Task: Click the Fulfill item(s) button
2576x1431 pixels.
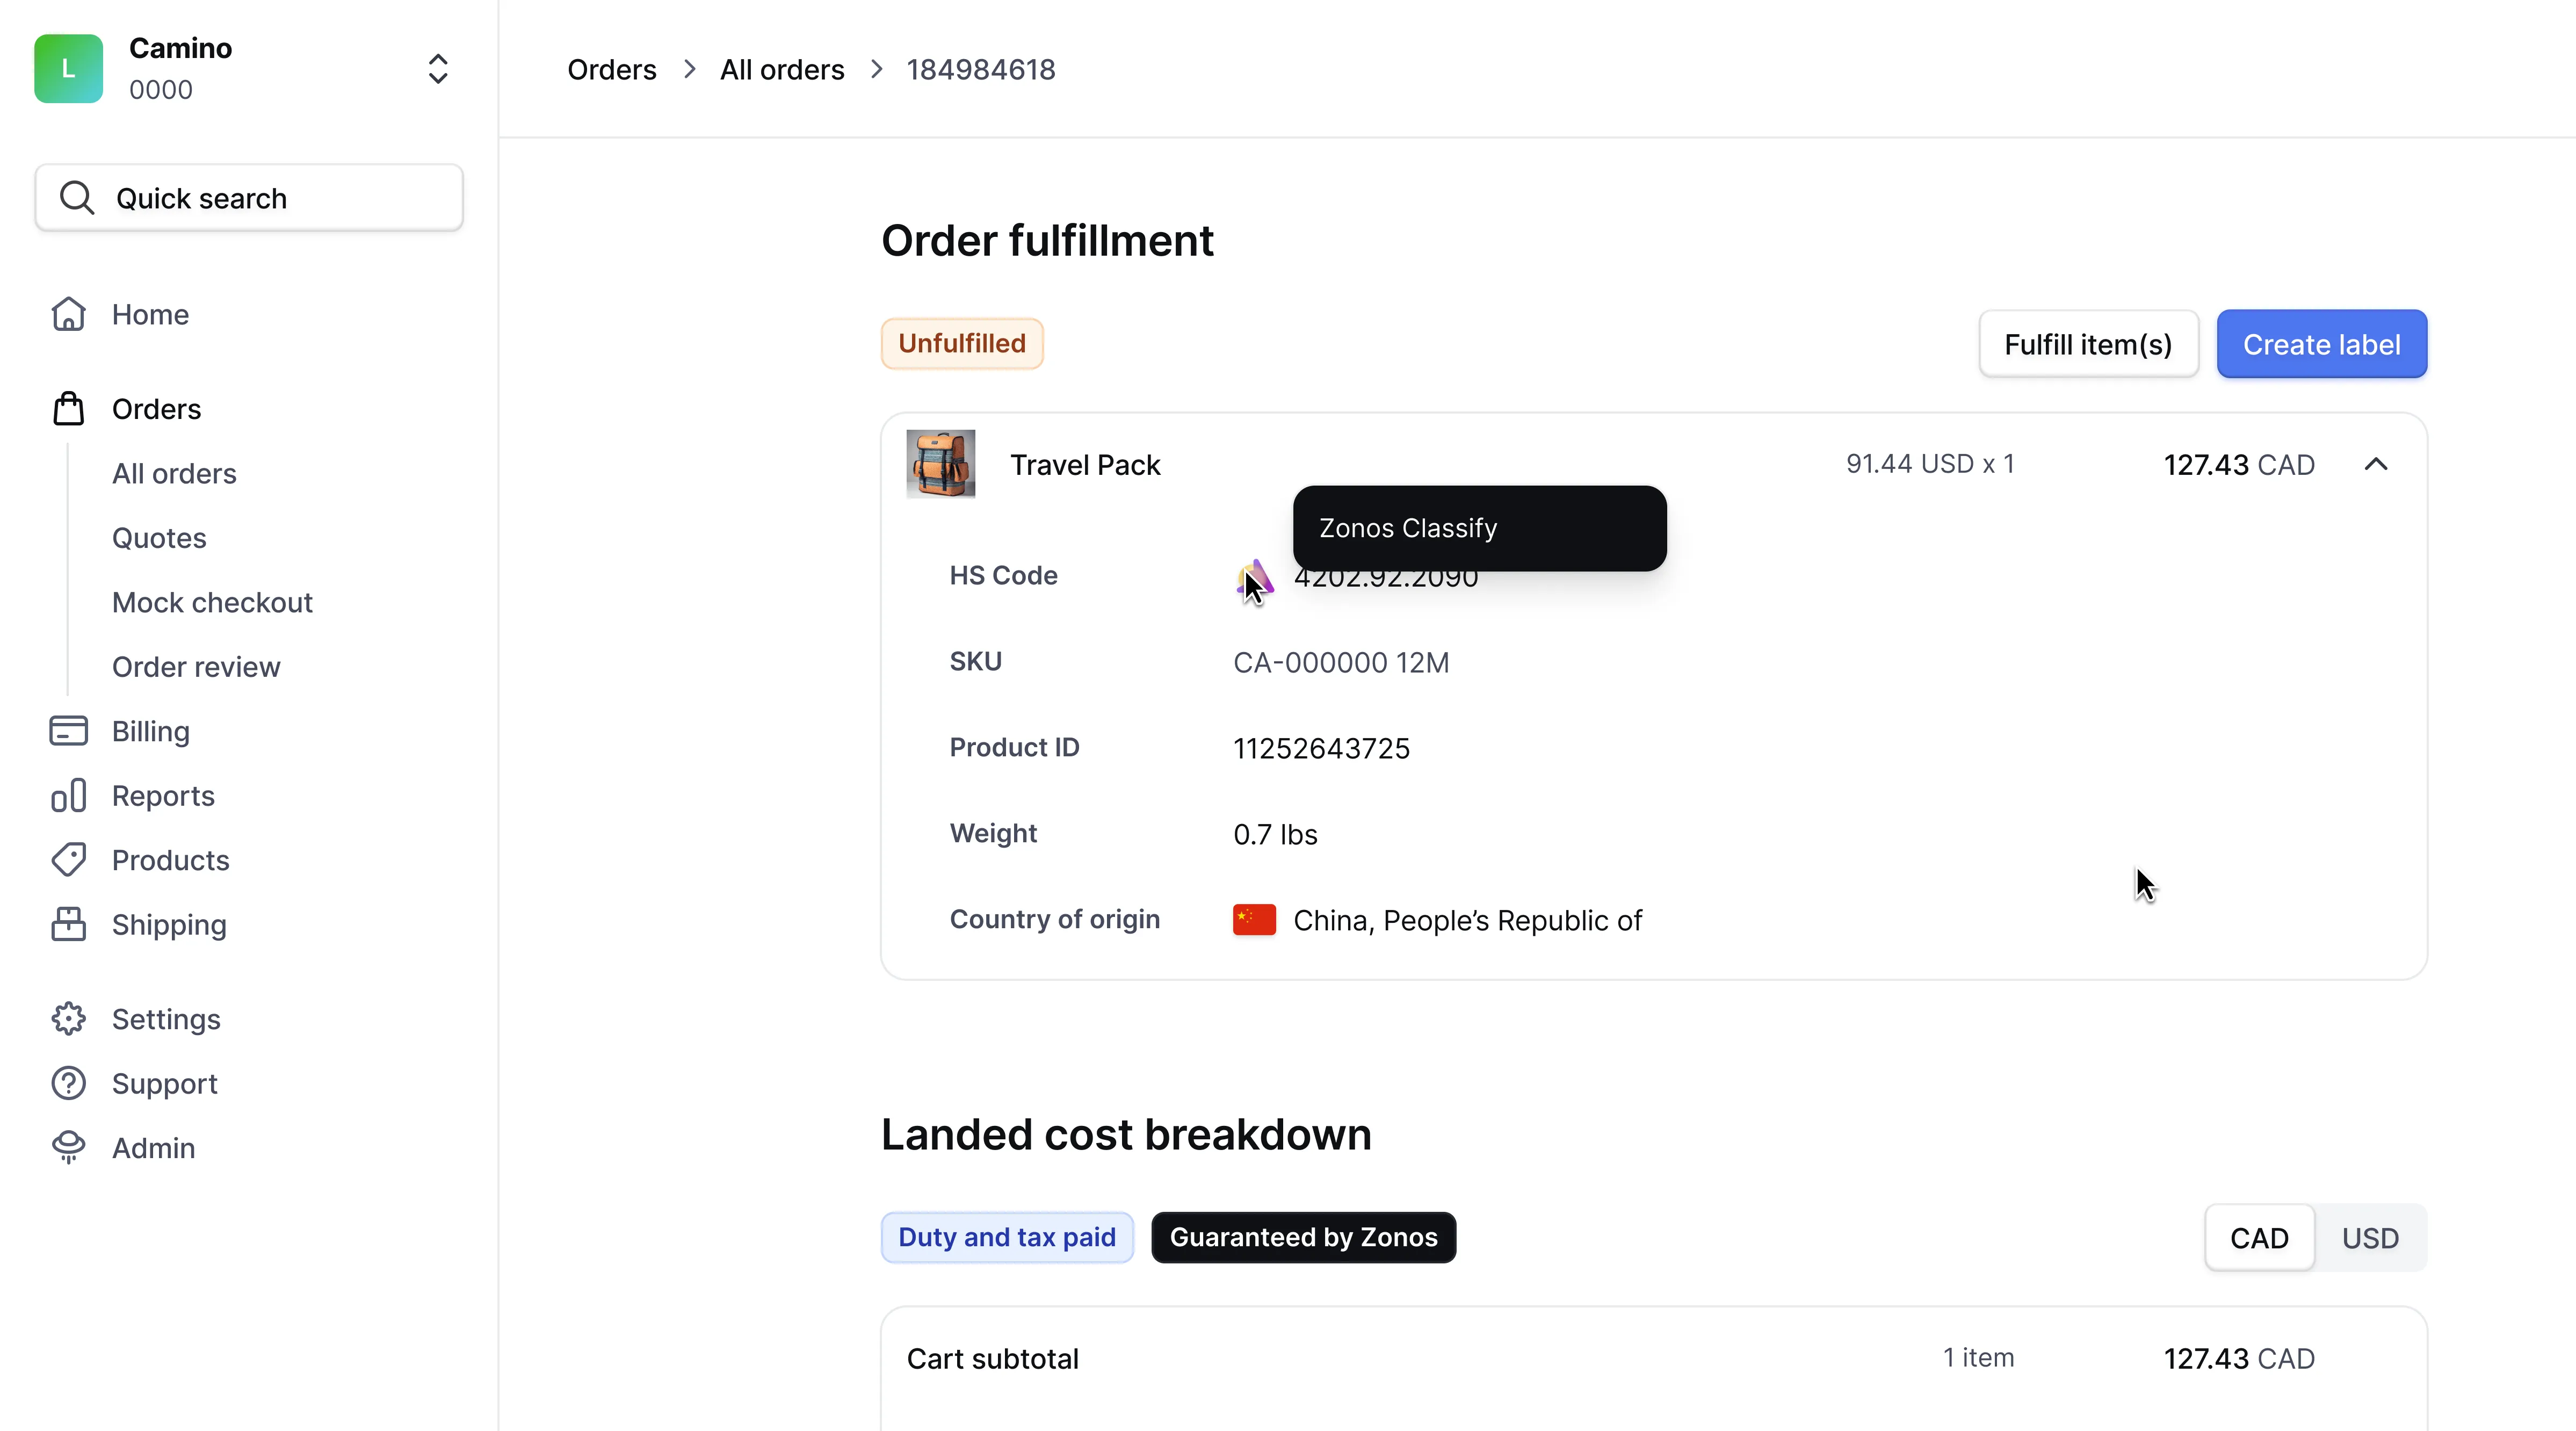Action: [x=2088, y=344]
